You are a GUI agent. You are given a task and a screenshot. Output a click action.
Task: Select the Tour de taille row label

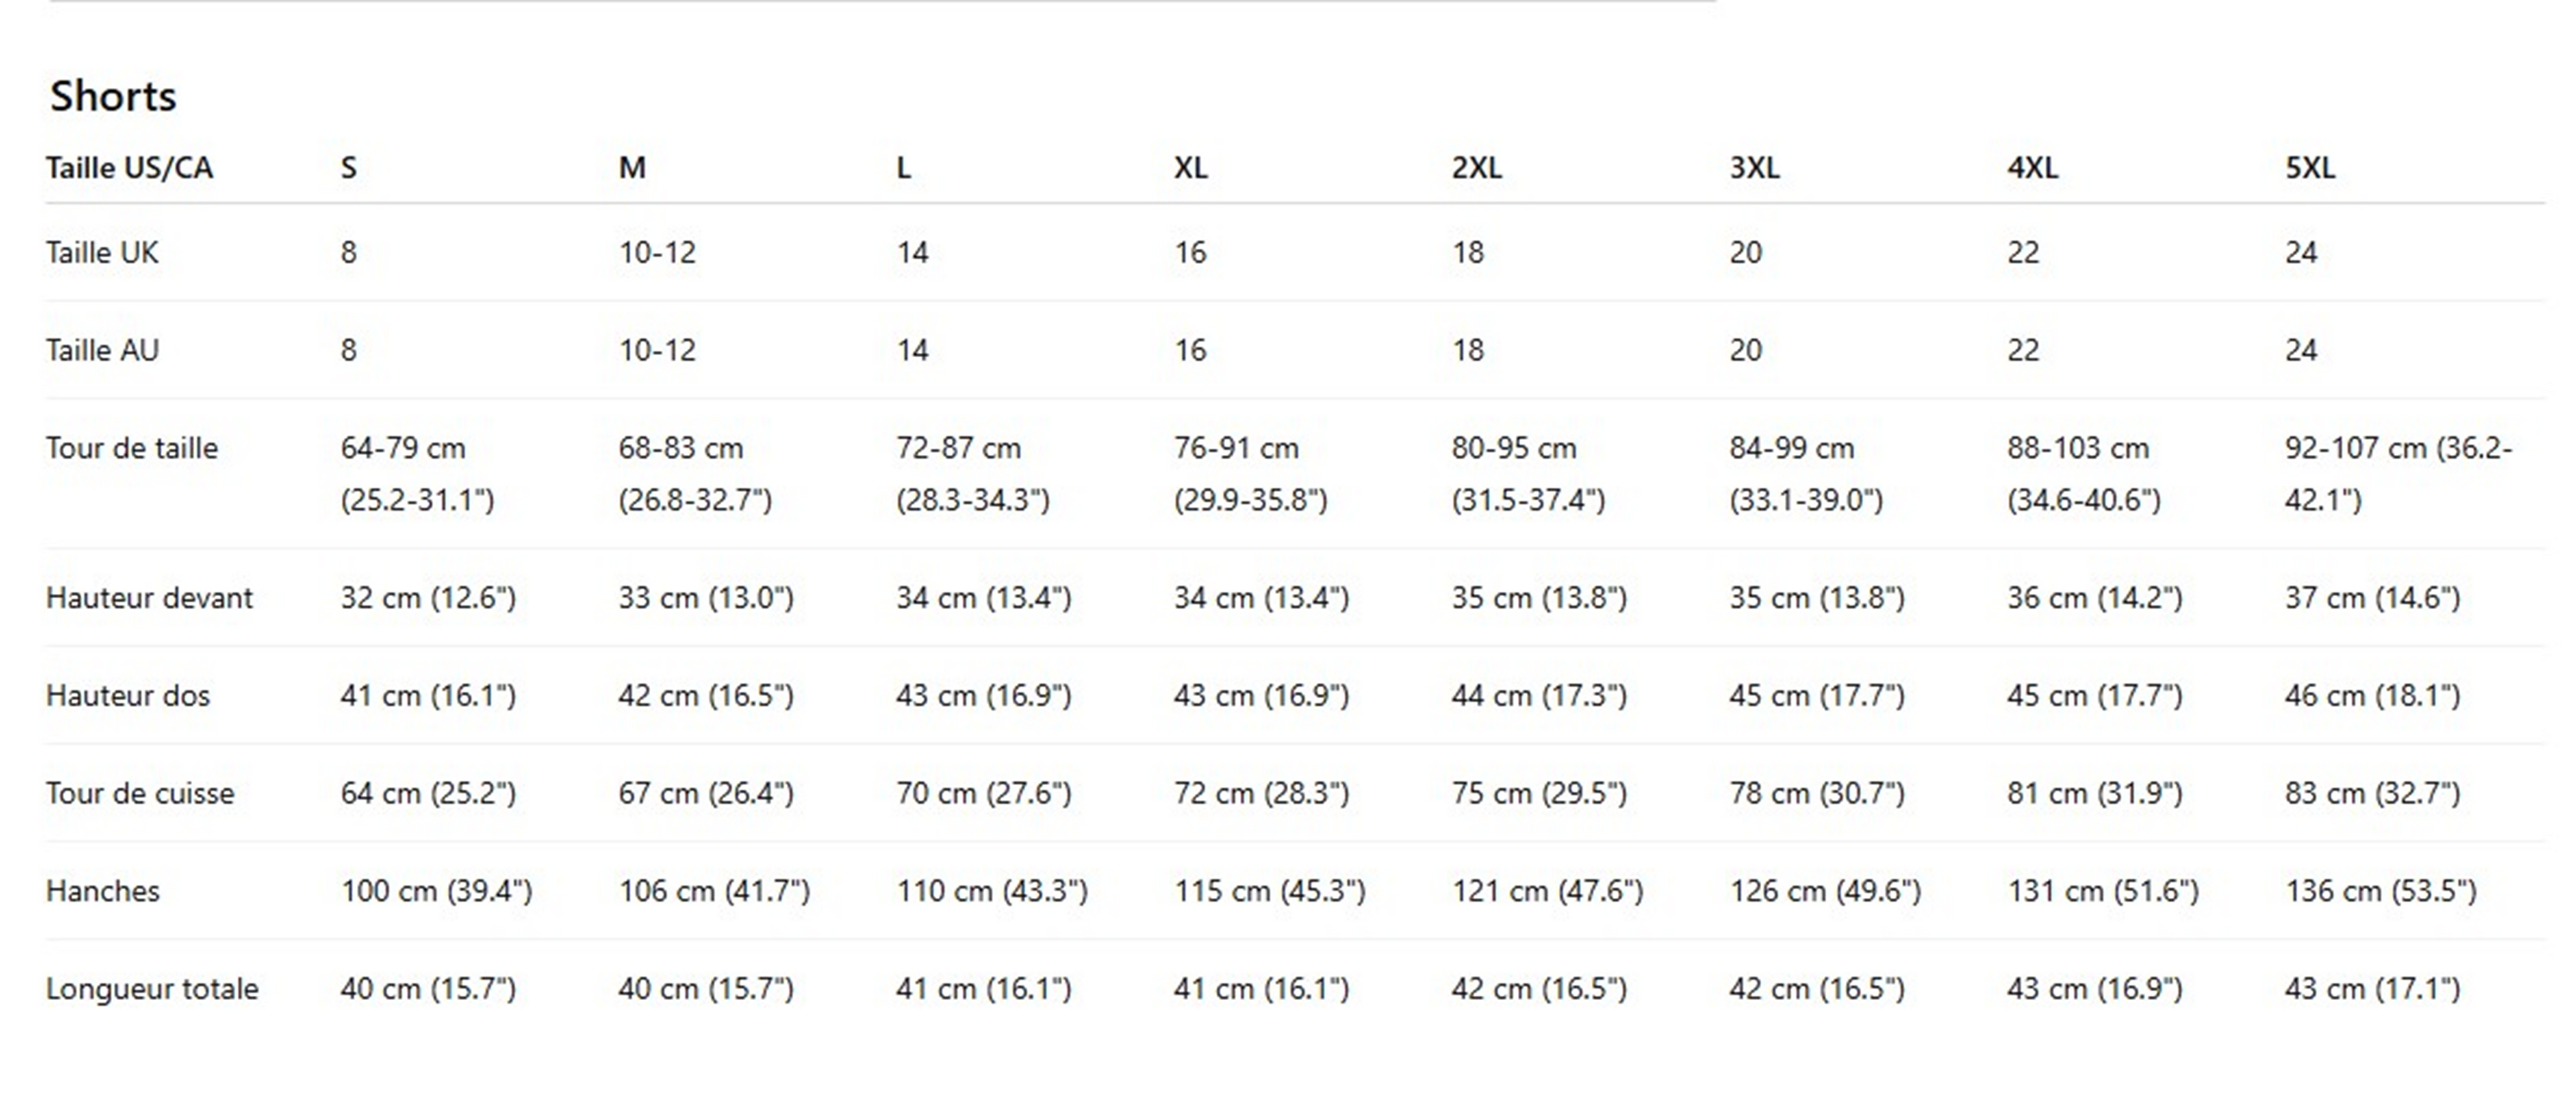[131, 449]
